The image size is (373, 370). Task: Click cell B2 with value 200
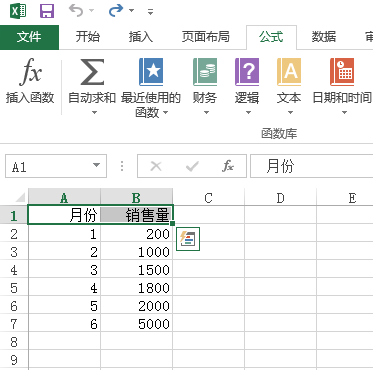pos(136,234)
